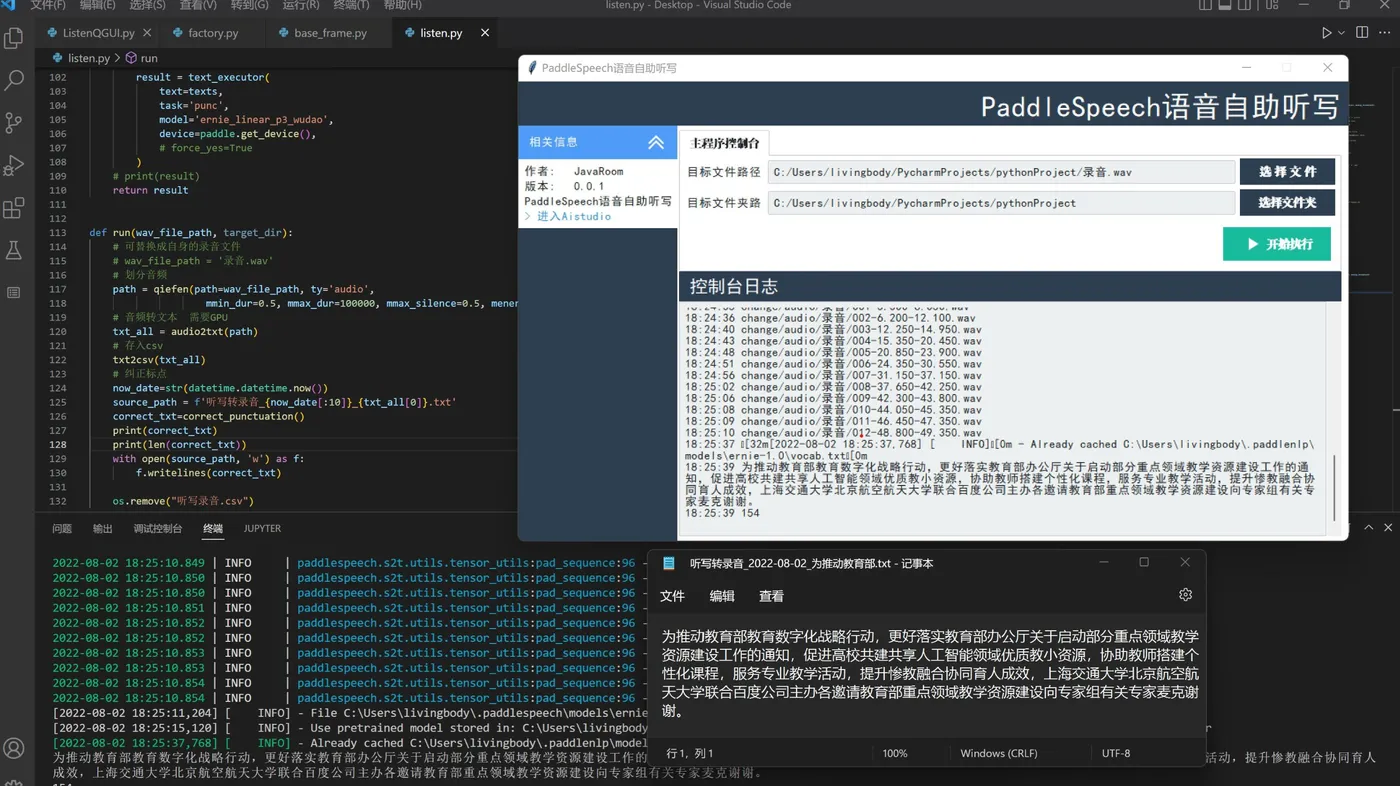Click the PaddleSpeech feather title icon
The height and width of the screenshot is (786, 1400).
pos(532,68)
